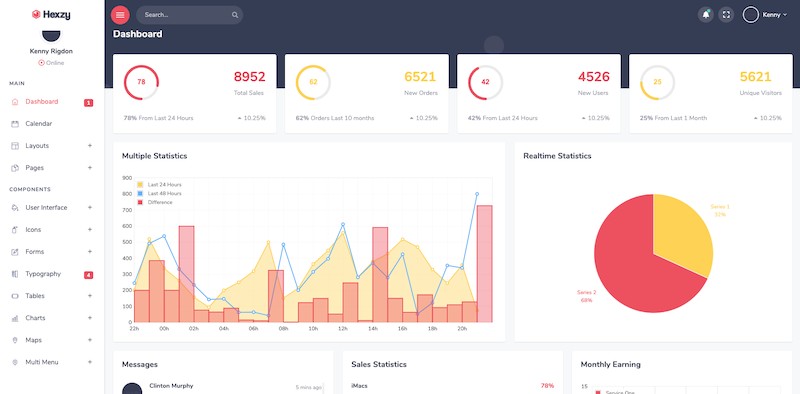
Task: Click the Realtime Statistics heading
Action: pos(557,156)
